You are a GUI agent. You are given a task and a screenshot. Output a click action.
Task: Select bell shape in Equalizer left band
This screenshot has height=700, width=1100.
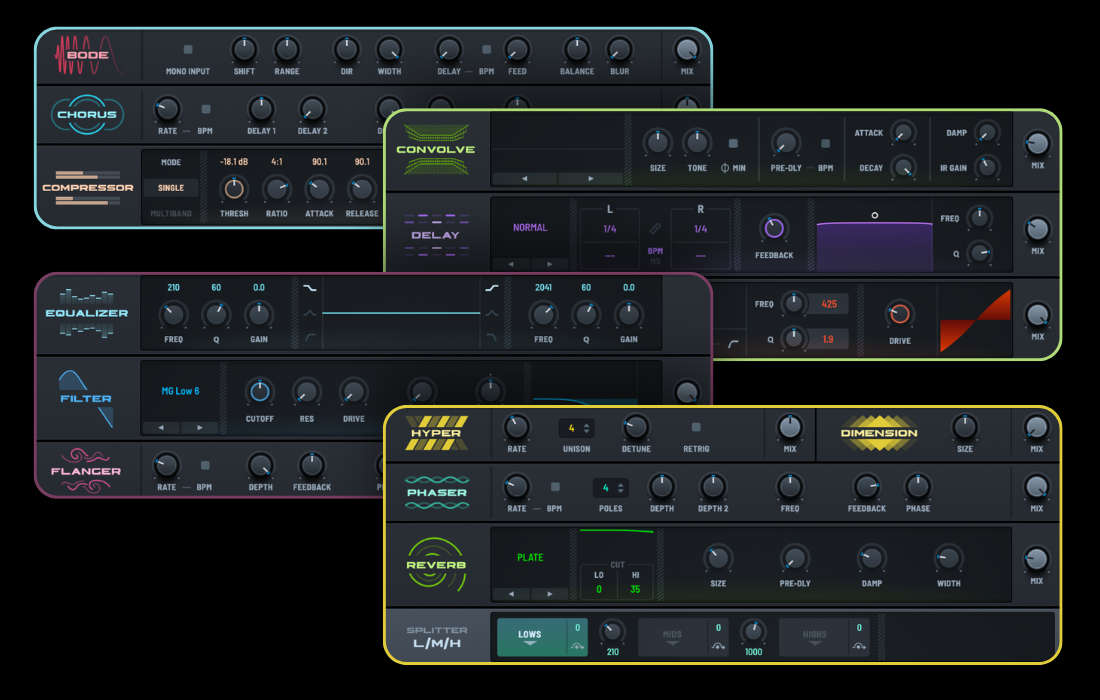click(309, 313)
